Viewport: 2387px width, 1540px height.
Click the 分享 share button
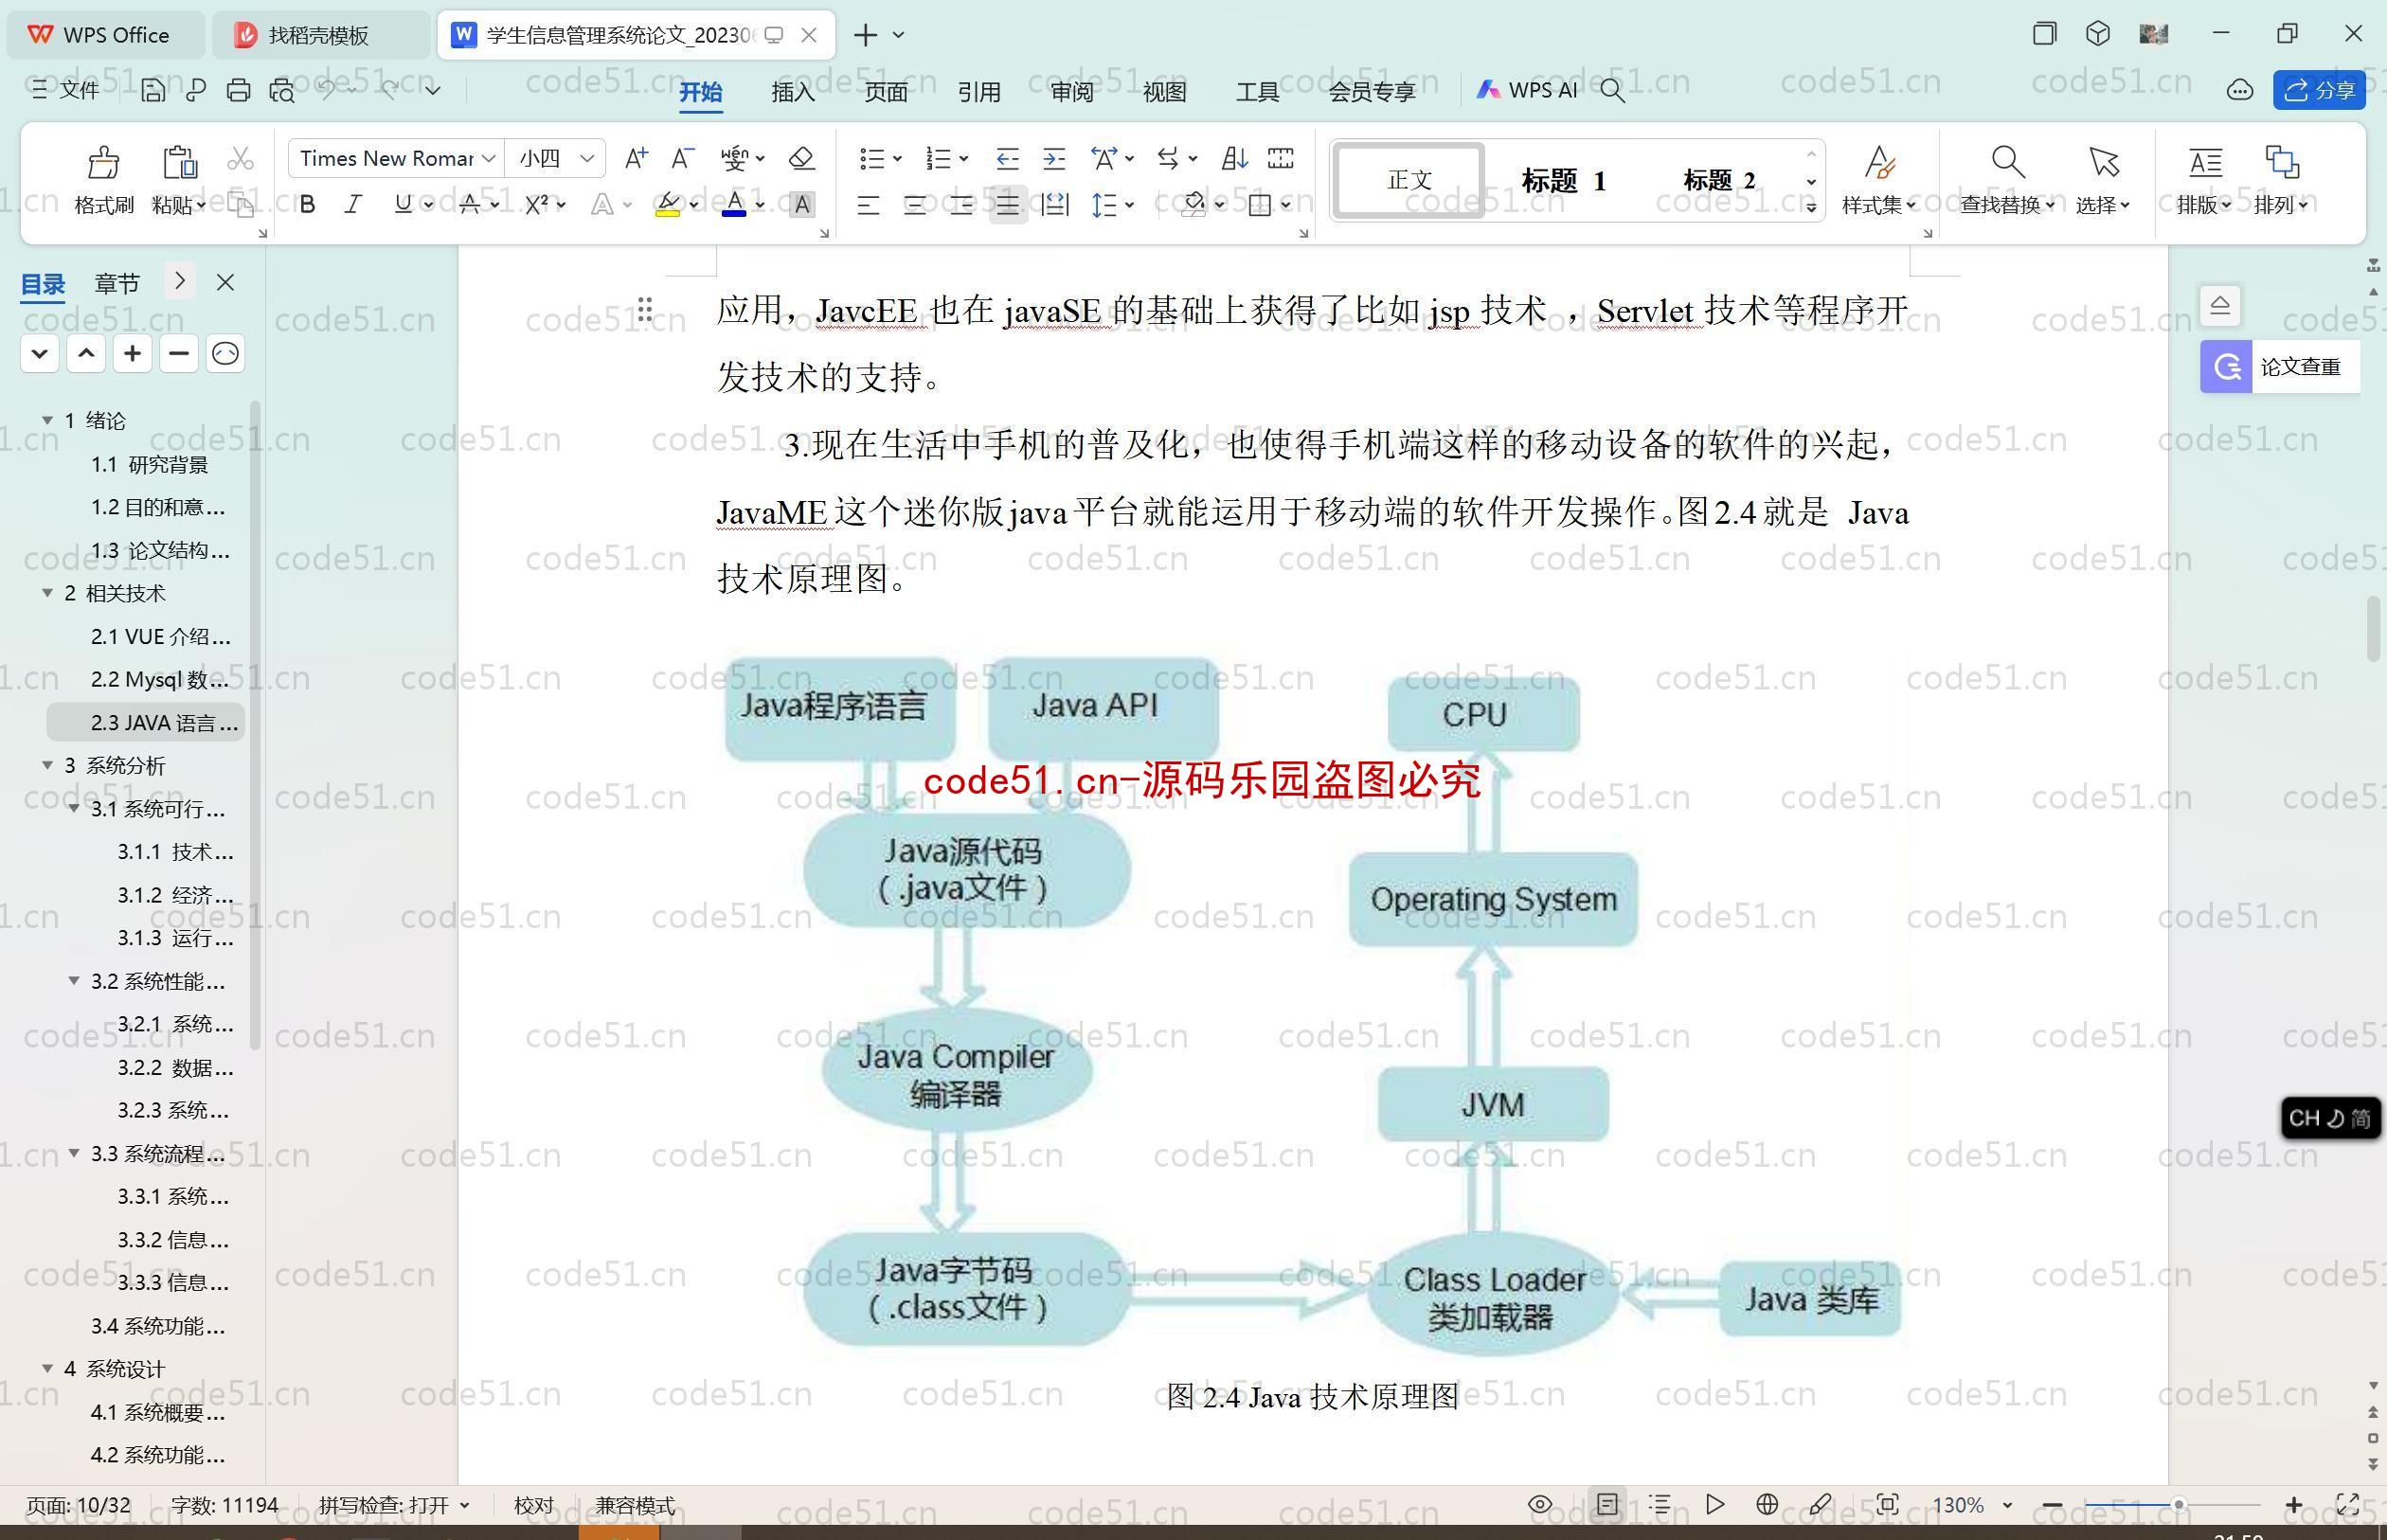point(2319,91)
